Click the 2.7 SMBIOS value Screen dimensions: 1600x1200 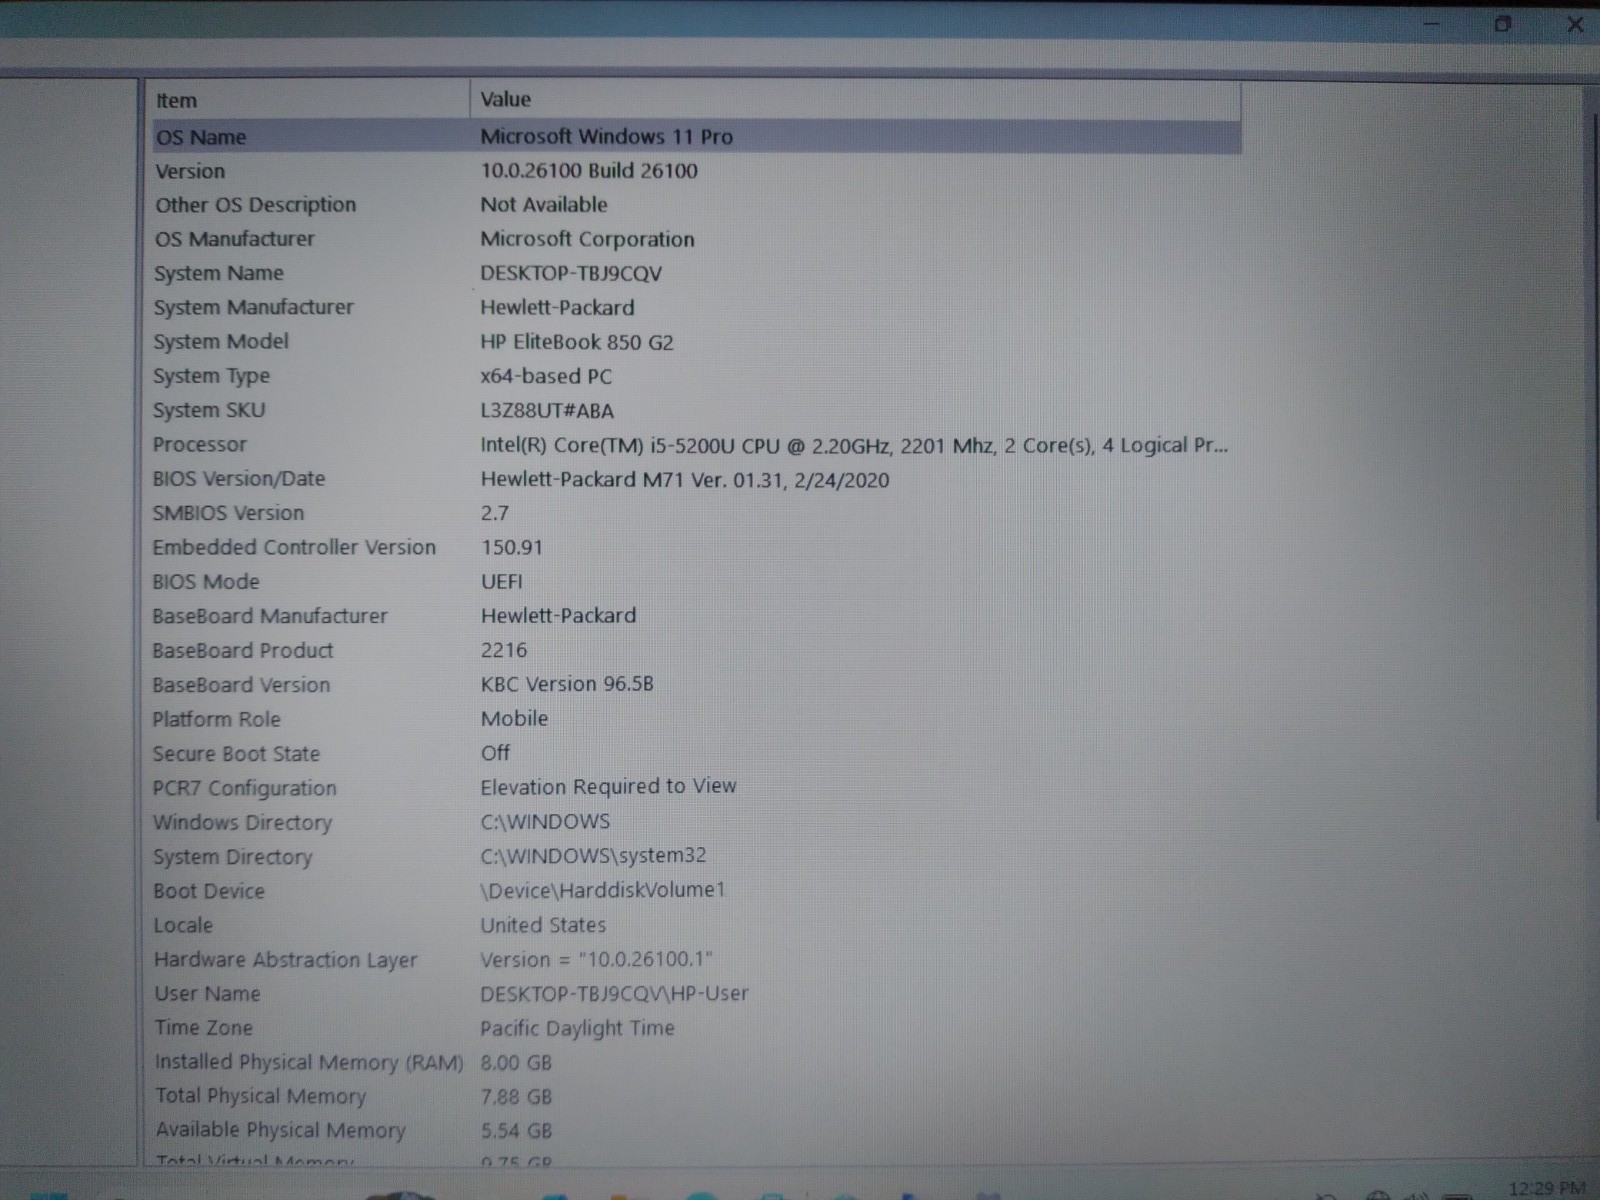(x=494, y=513)
